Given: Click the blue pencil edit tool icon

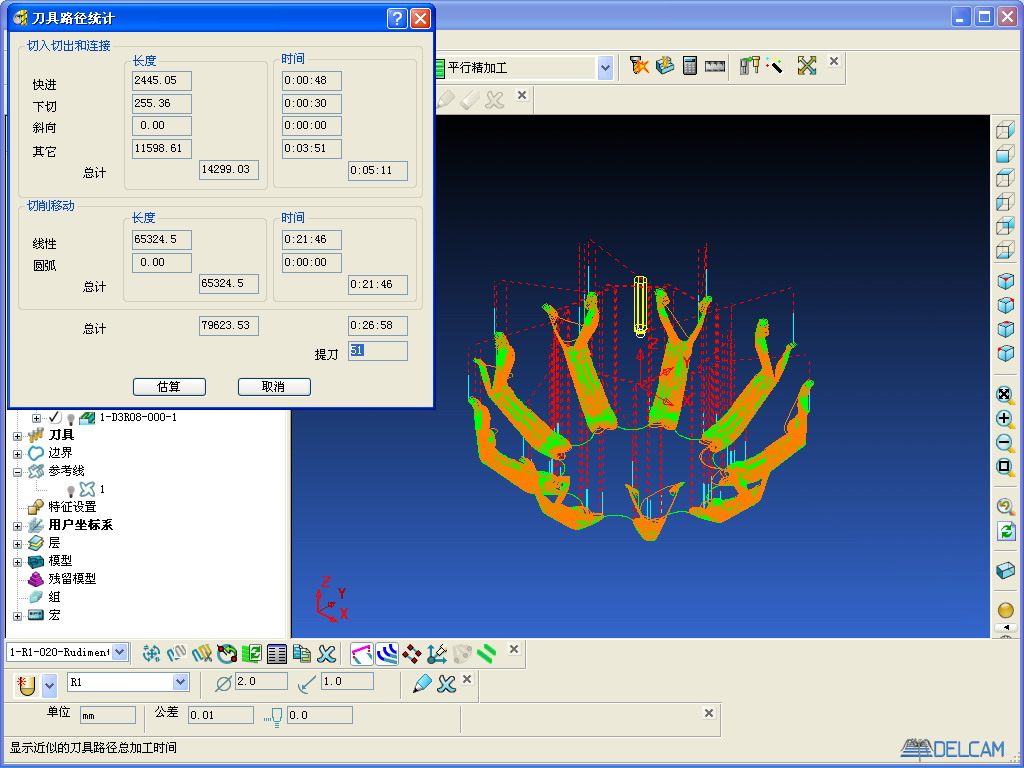Looking at the screenshot, I should (423, 684).
